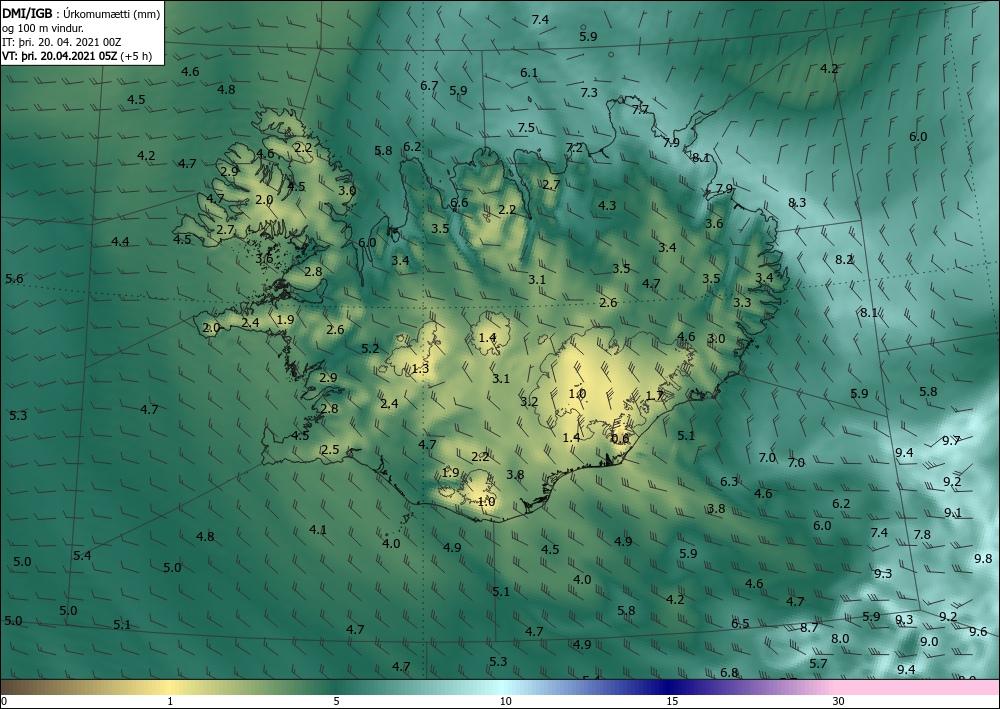1000x709 pixels.
Task: Click the color scale label '1'
Action: coord(170,701)
